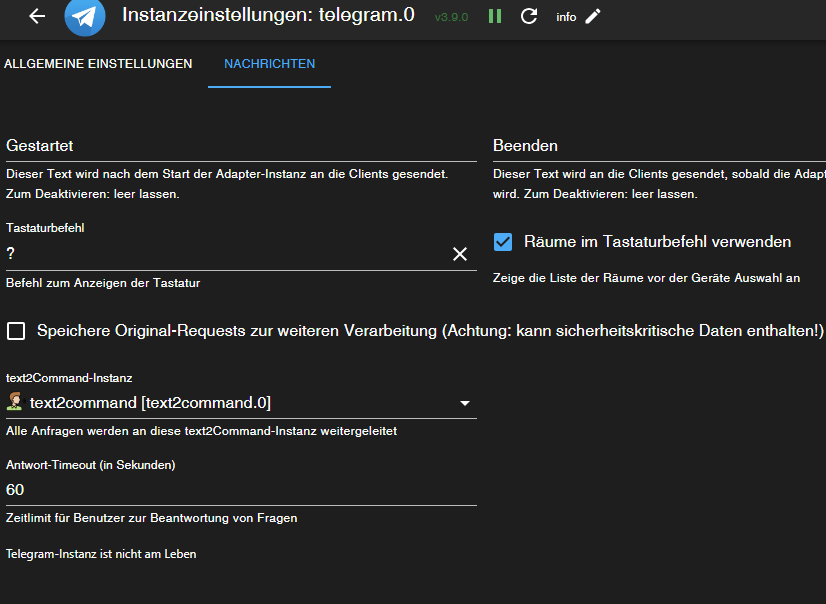Click the v3.9.0 version label
This screenshot has width=826, height=604.
[x=451, y=17]
